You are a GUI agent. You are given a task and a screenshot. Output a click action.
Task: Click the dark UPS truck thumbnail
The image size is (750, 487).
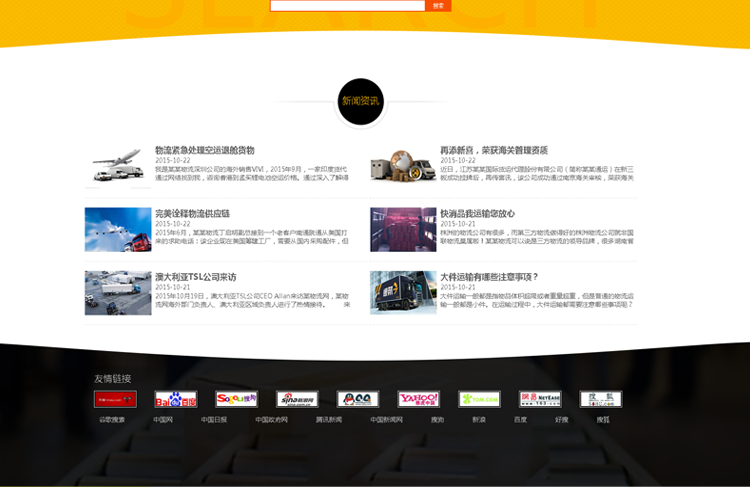pyautogui.click(x=403, y=293)
